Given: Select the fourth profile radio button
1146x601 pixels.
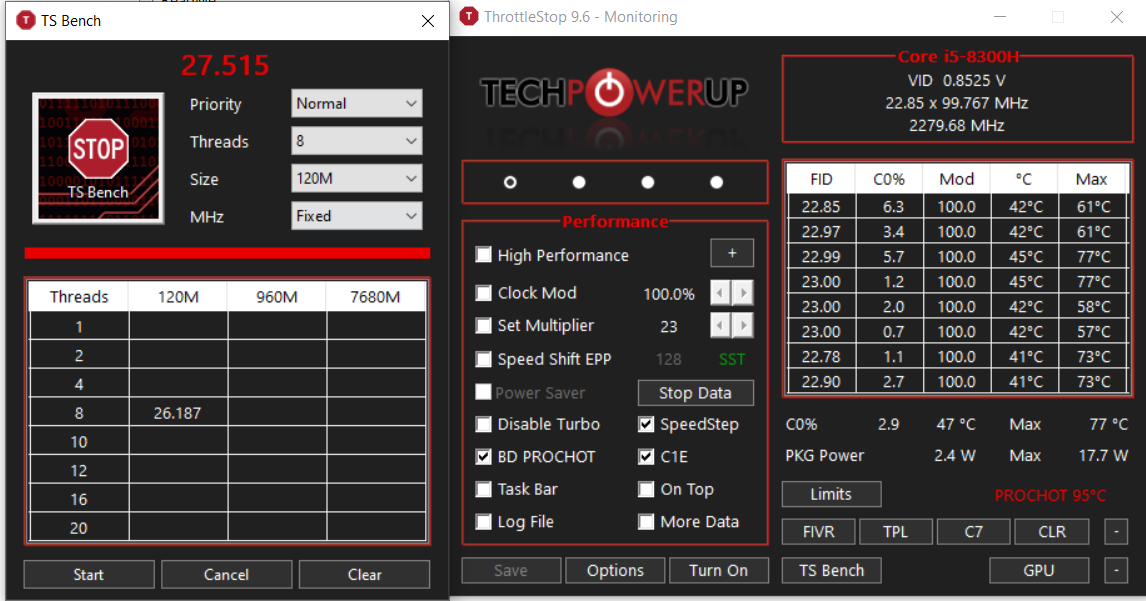Looking at the screenshot, I should coord(716,182).
